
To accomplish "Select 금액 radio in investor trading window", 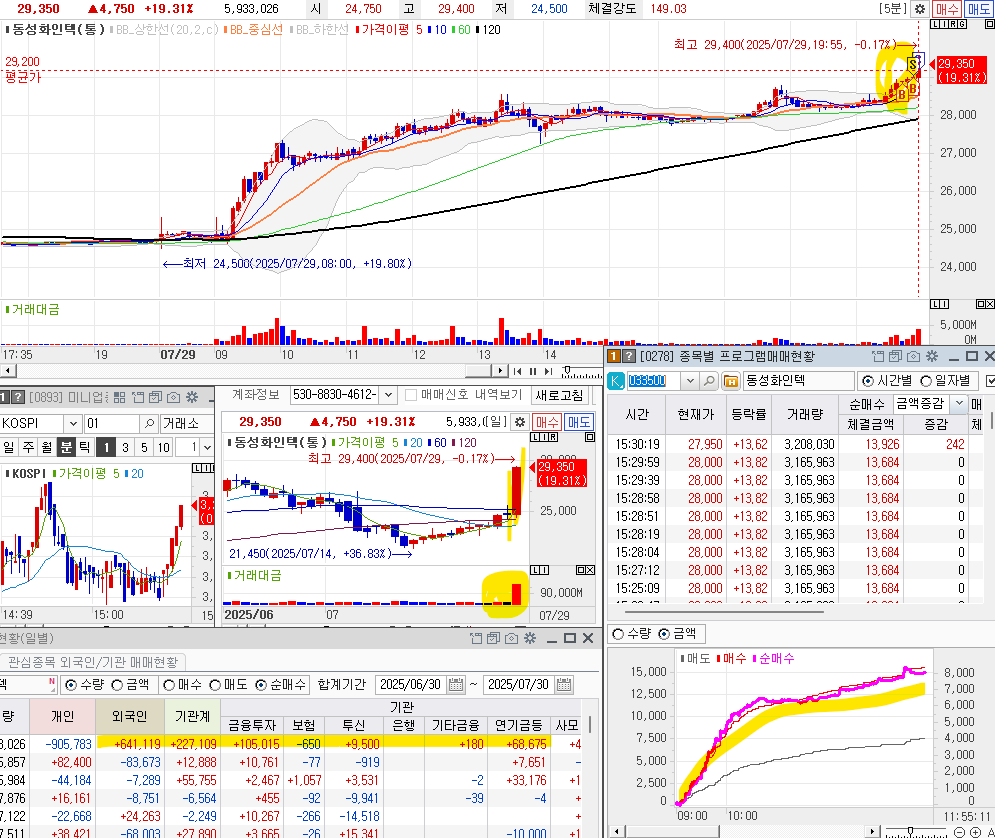I will [117, 685].
